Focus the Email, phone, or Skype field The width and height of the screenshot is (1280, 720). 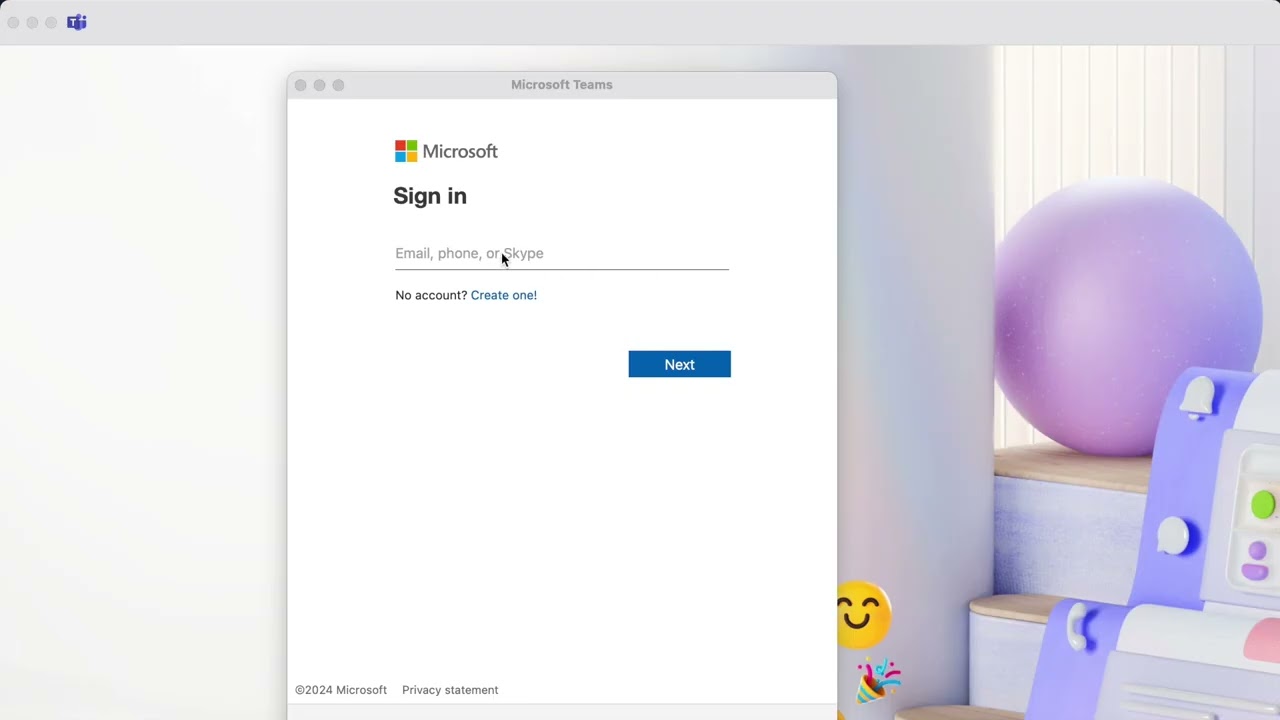[x=562, y=254]
